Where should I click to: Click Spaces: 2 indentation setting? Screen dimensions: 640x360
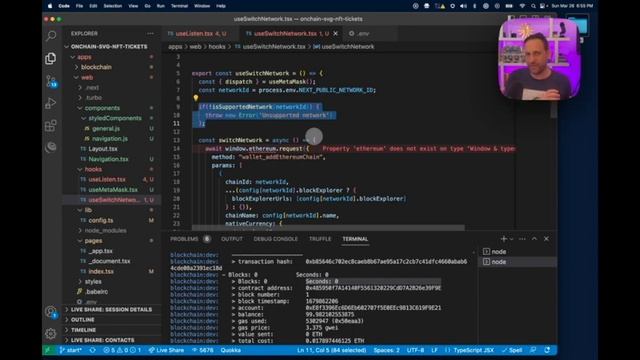coord(386,350)
